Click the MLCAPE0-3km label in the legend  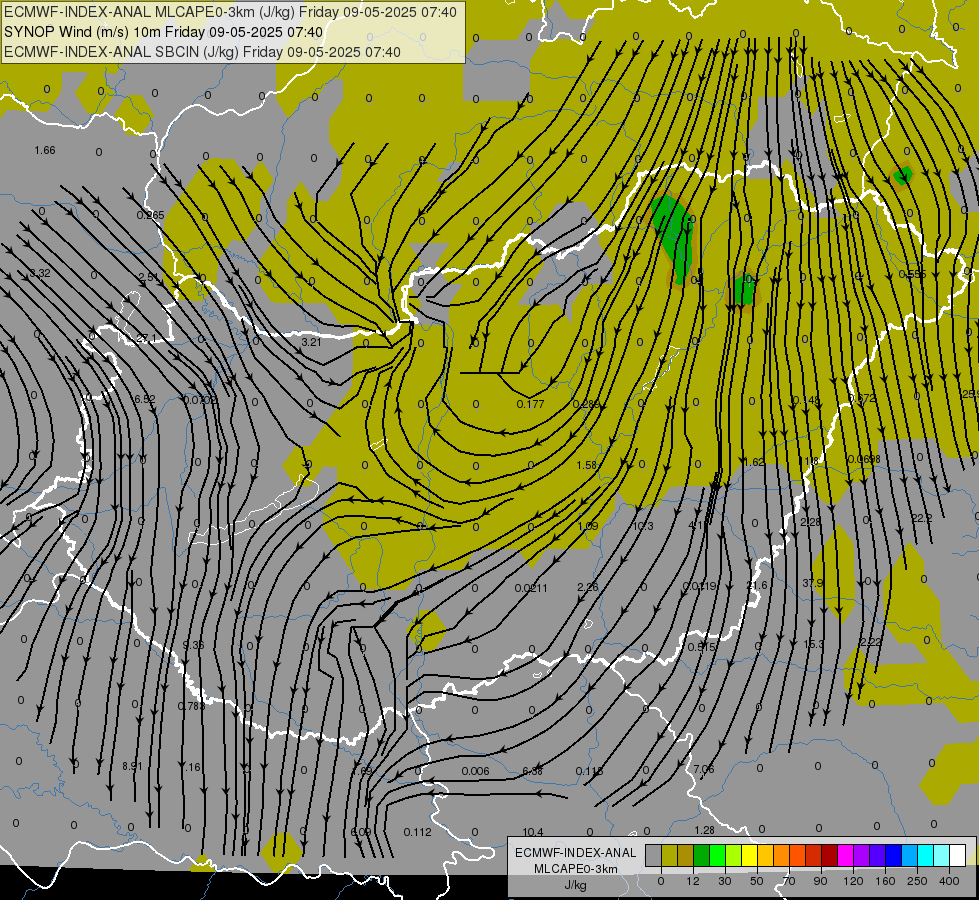[576, 869]
